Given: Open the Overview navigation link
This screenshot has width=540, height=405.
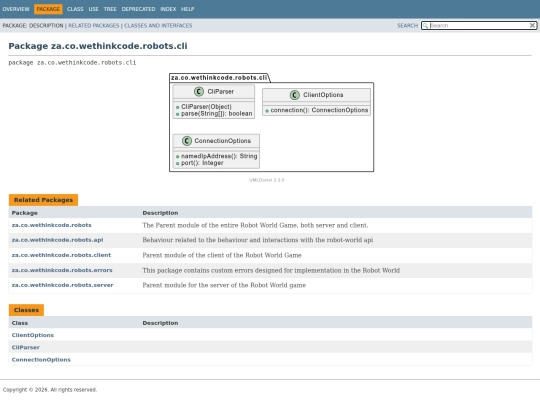Looking at the screenshot, I should 16,9.
